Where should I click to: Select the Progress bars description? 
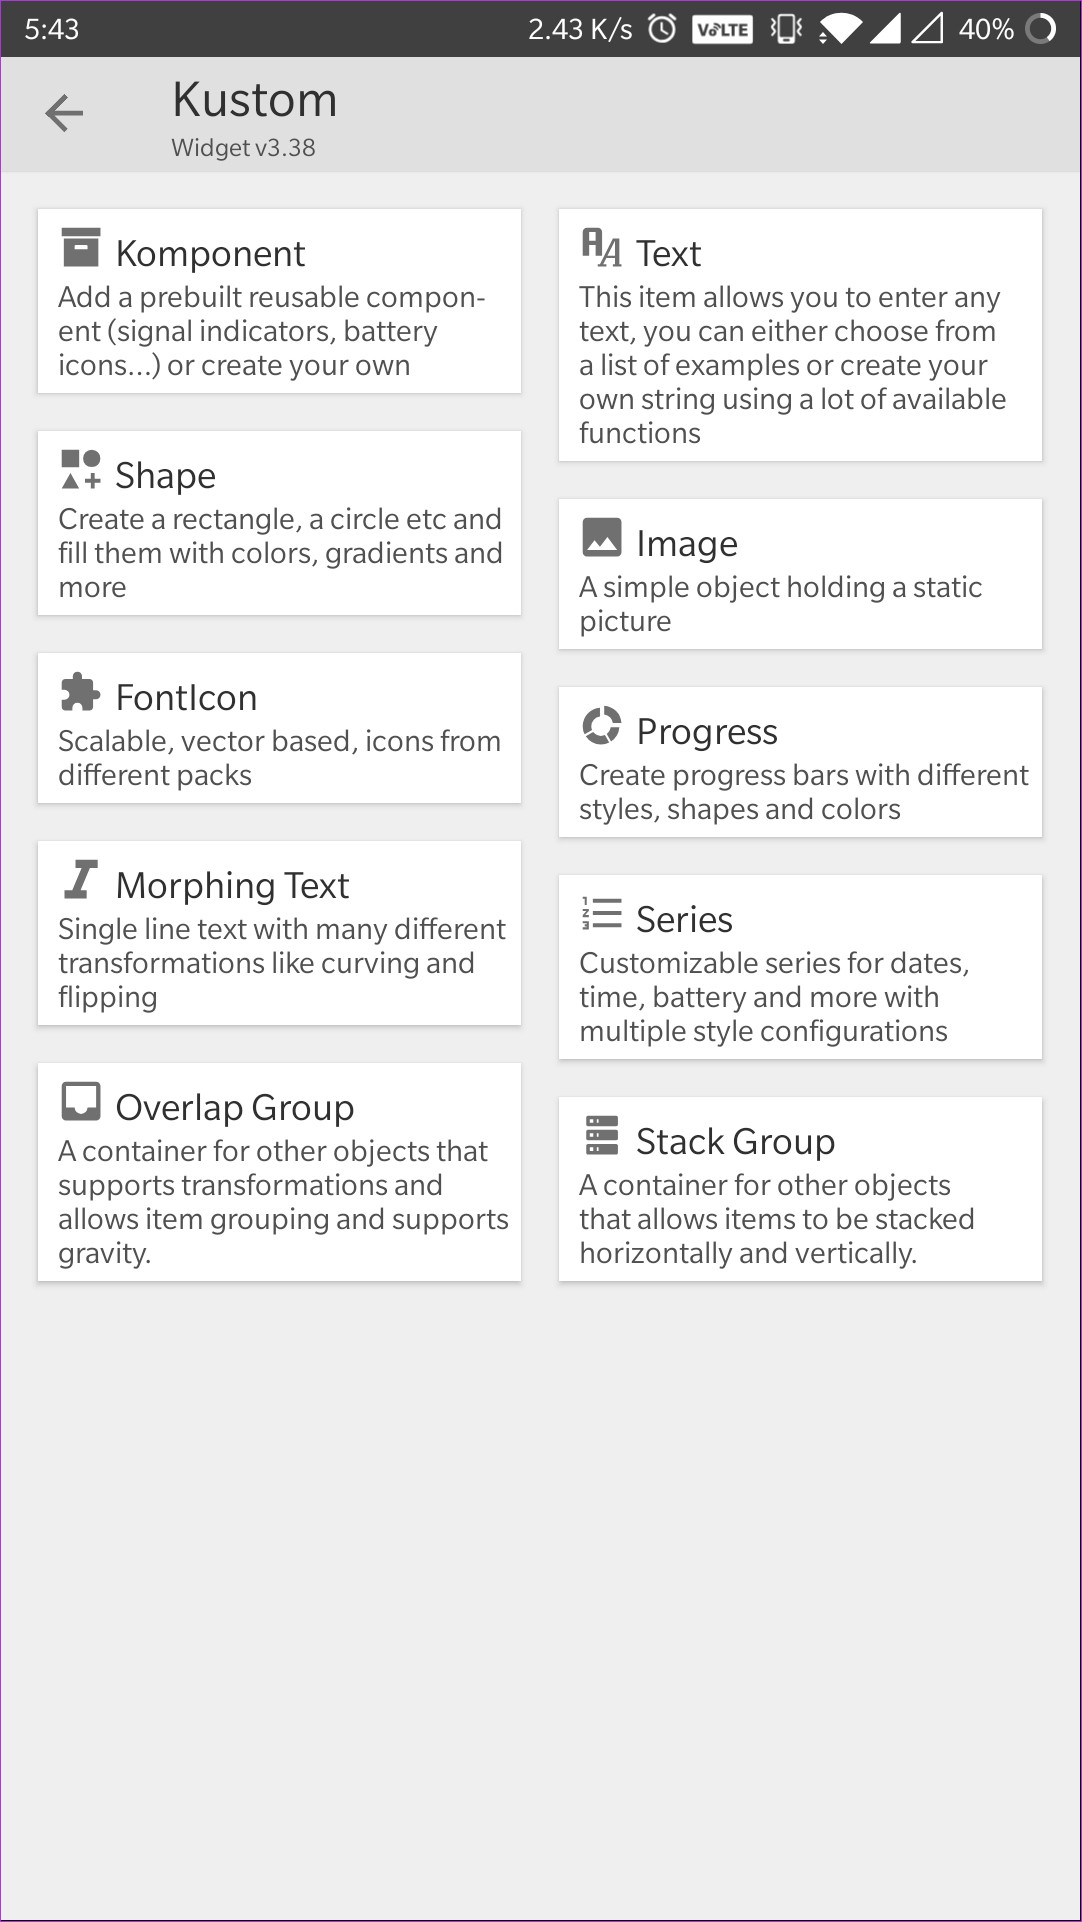pyautogui.click(x=803, y=792)
